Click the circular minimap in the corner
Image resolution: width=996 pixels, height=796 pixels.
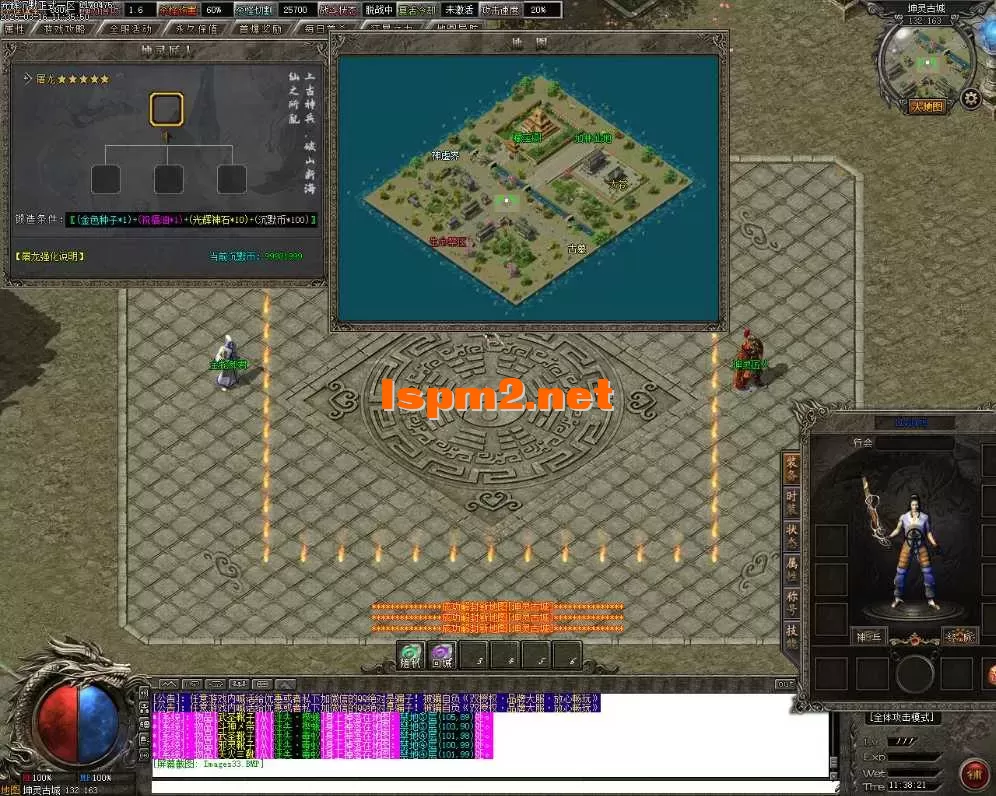pos(927,62)
